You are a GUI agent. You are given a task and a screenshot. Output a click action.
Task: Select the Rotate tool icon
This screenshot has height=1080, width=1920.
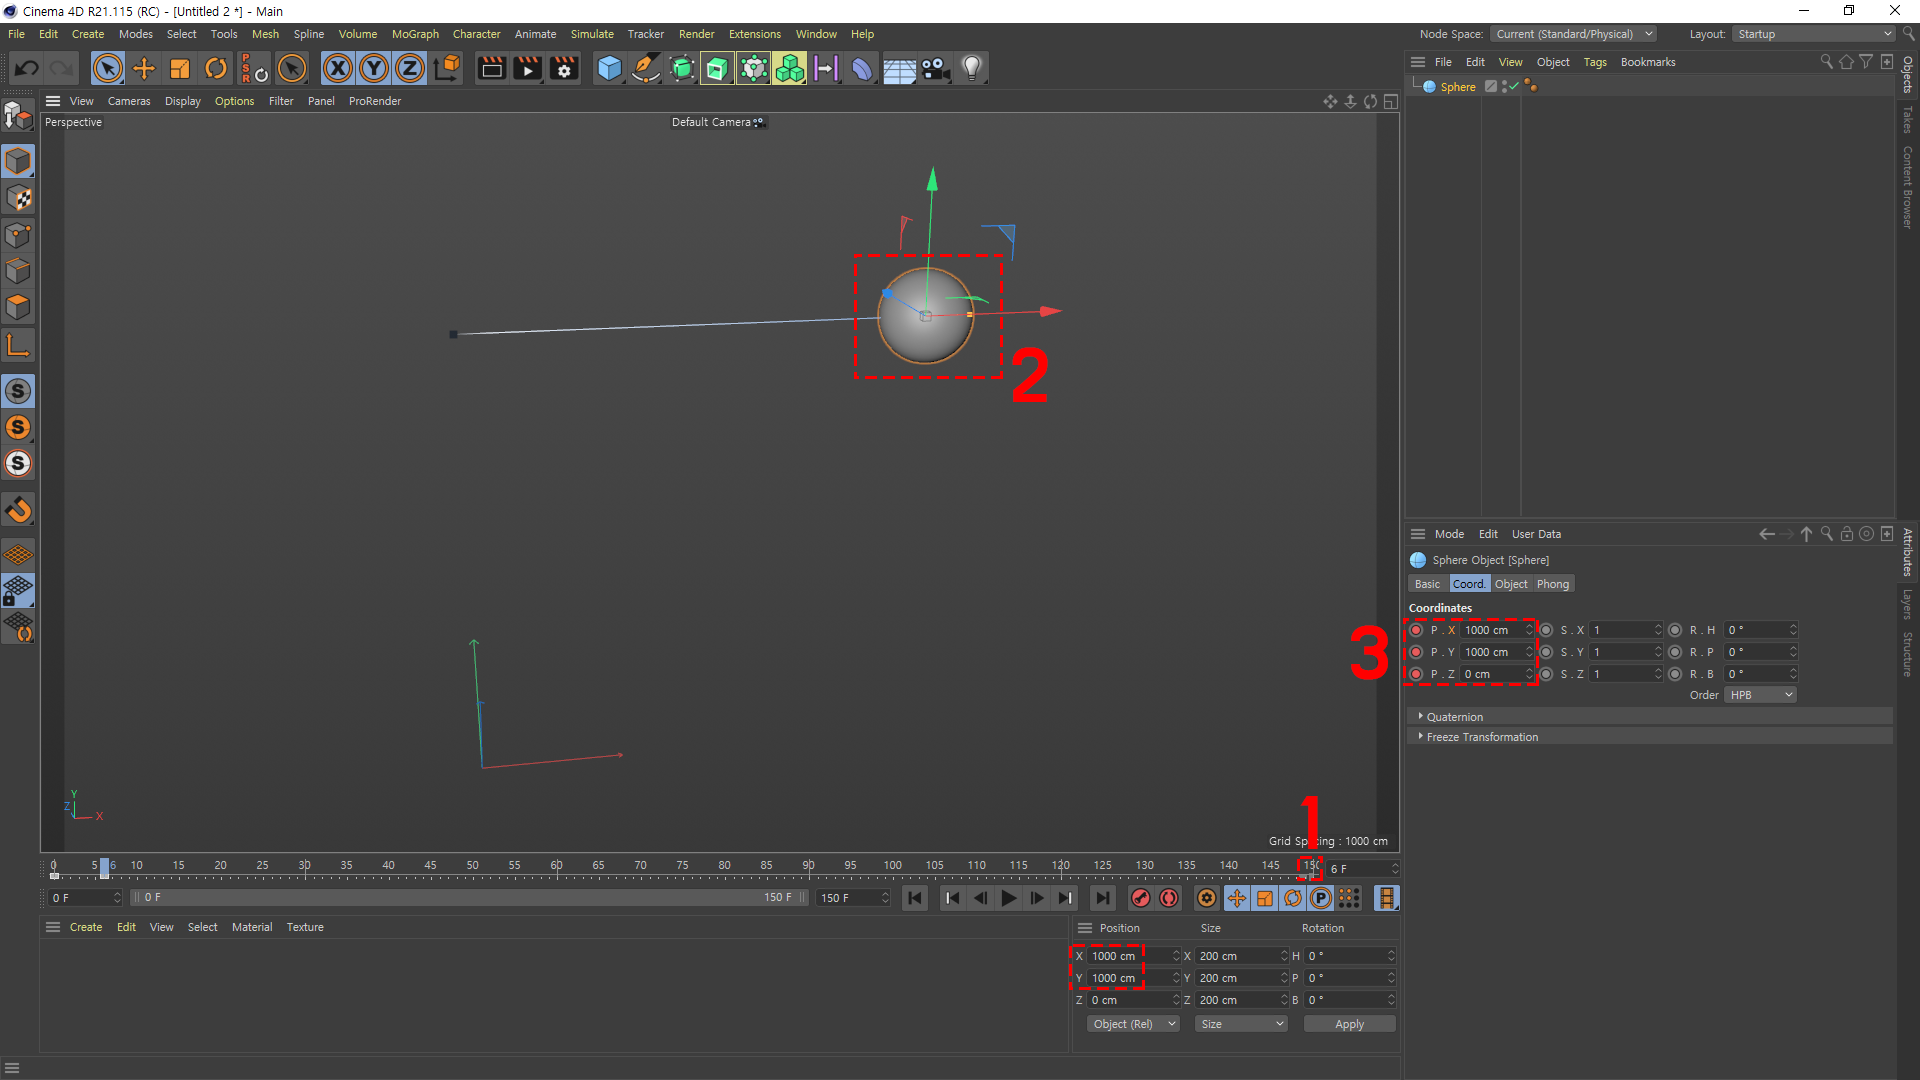coord(216,68)
